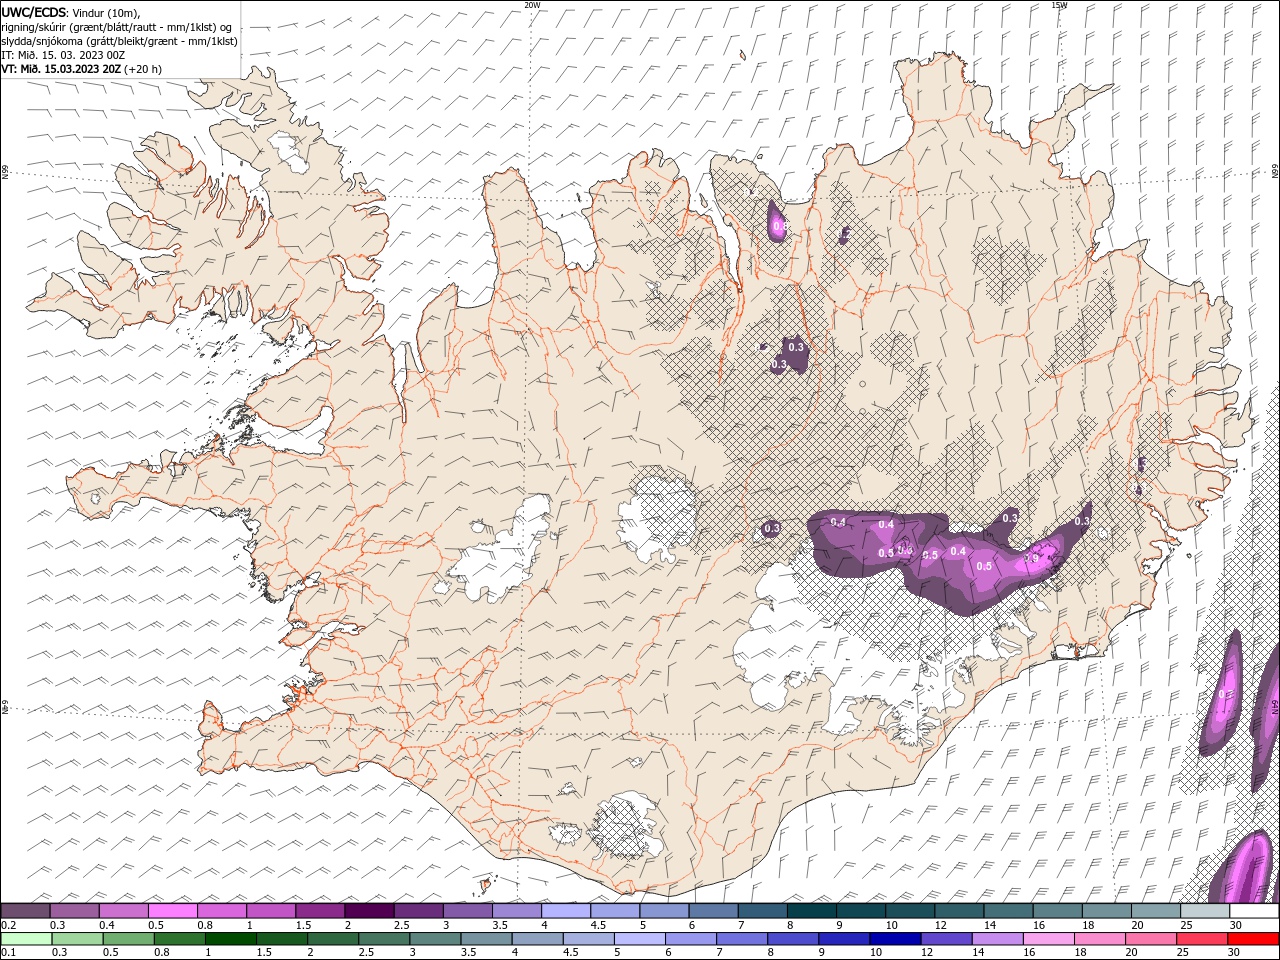Viewport: 1280px width, 960px height.
Task: Click the snow legend swatch between 12 and 14
Action: pyautogui.click(x=960, y=911)
